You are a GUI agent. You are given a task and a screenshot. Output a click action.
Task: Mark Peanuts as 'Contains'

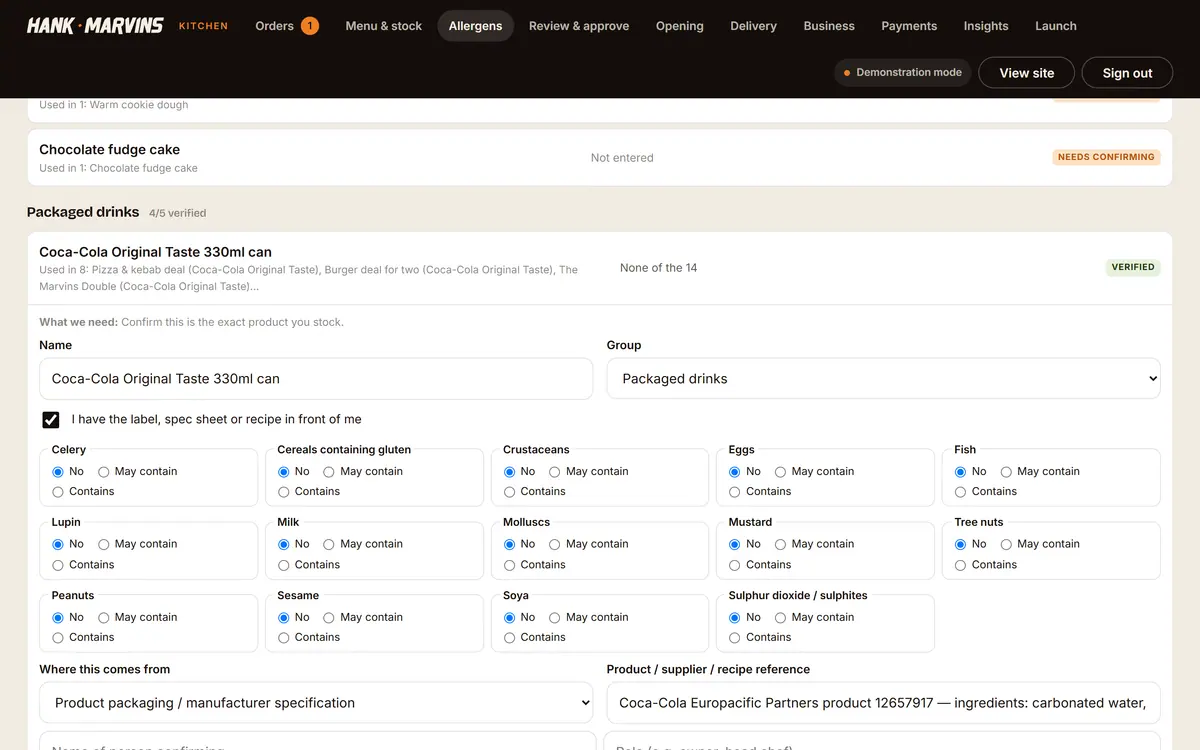pyautogui.click(x=58, y=638)
